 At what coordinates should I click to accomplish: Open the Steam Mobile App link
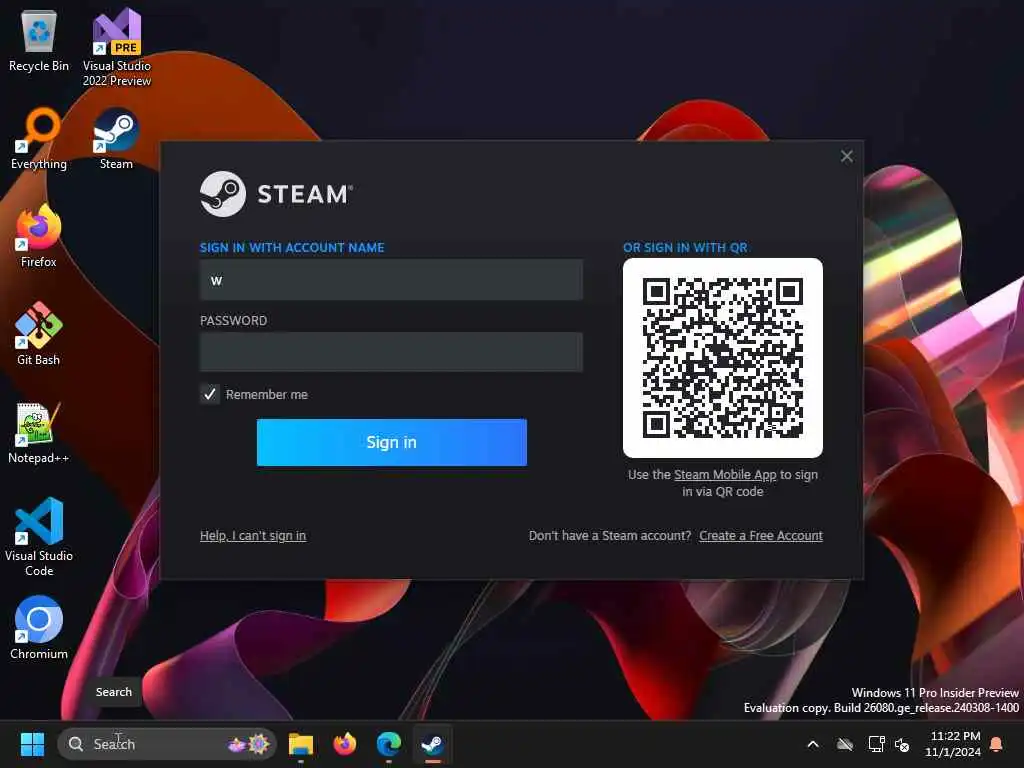point(725,475)
